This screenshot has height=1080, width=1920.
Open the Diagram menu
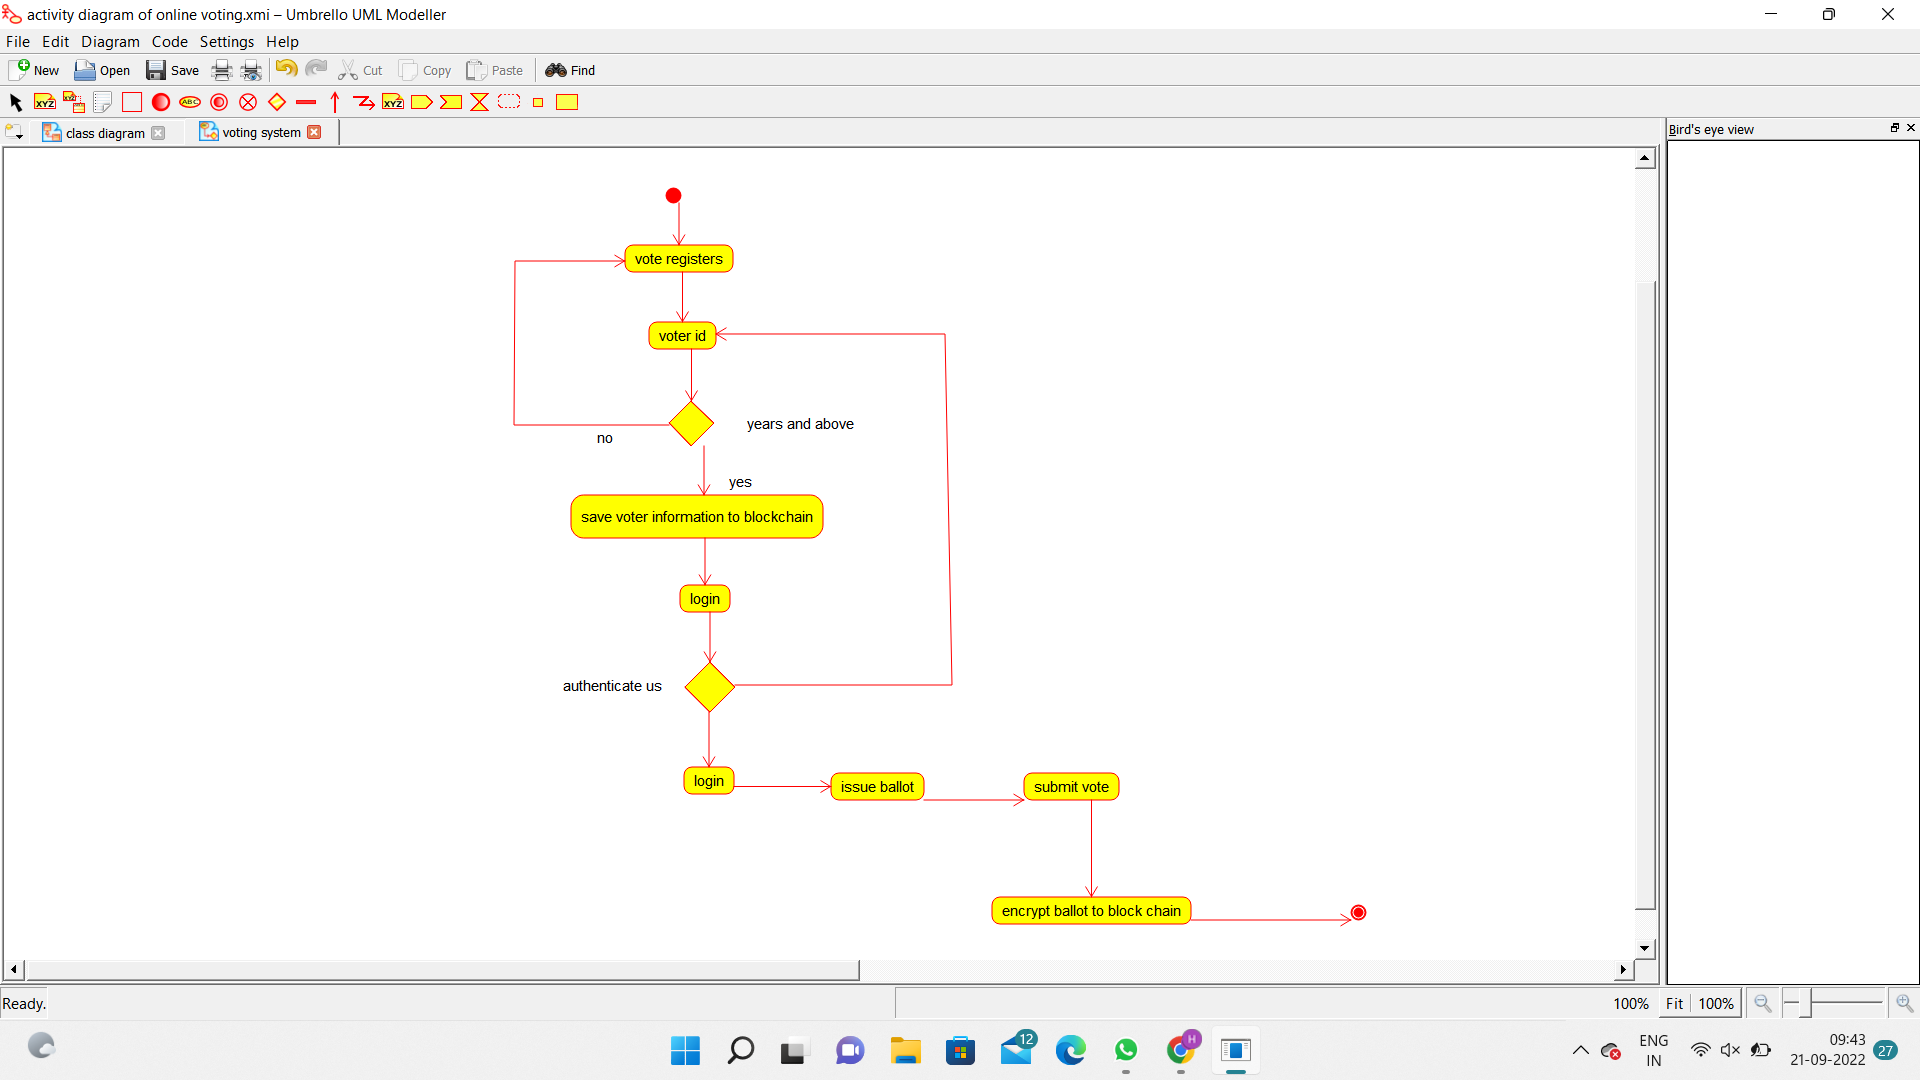(x=110, y=42)
